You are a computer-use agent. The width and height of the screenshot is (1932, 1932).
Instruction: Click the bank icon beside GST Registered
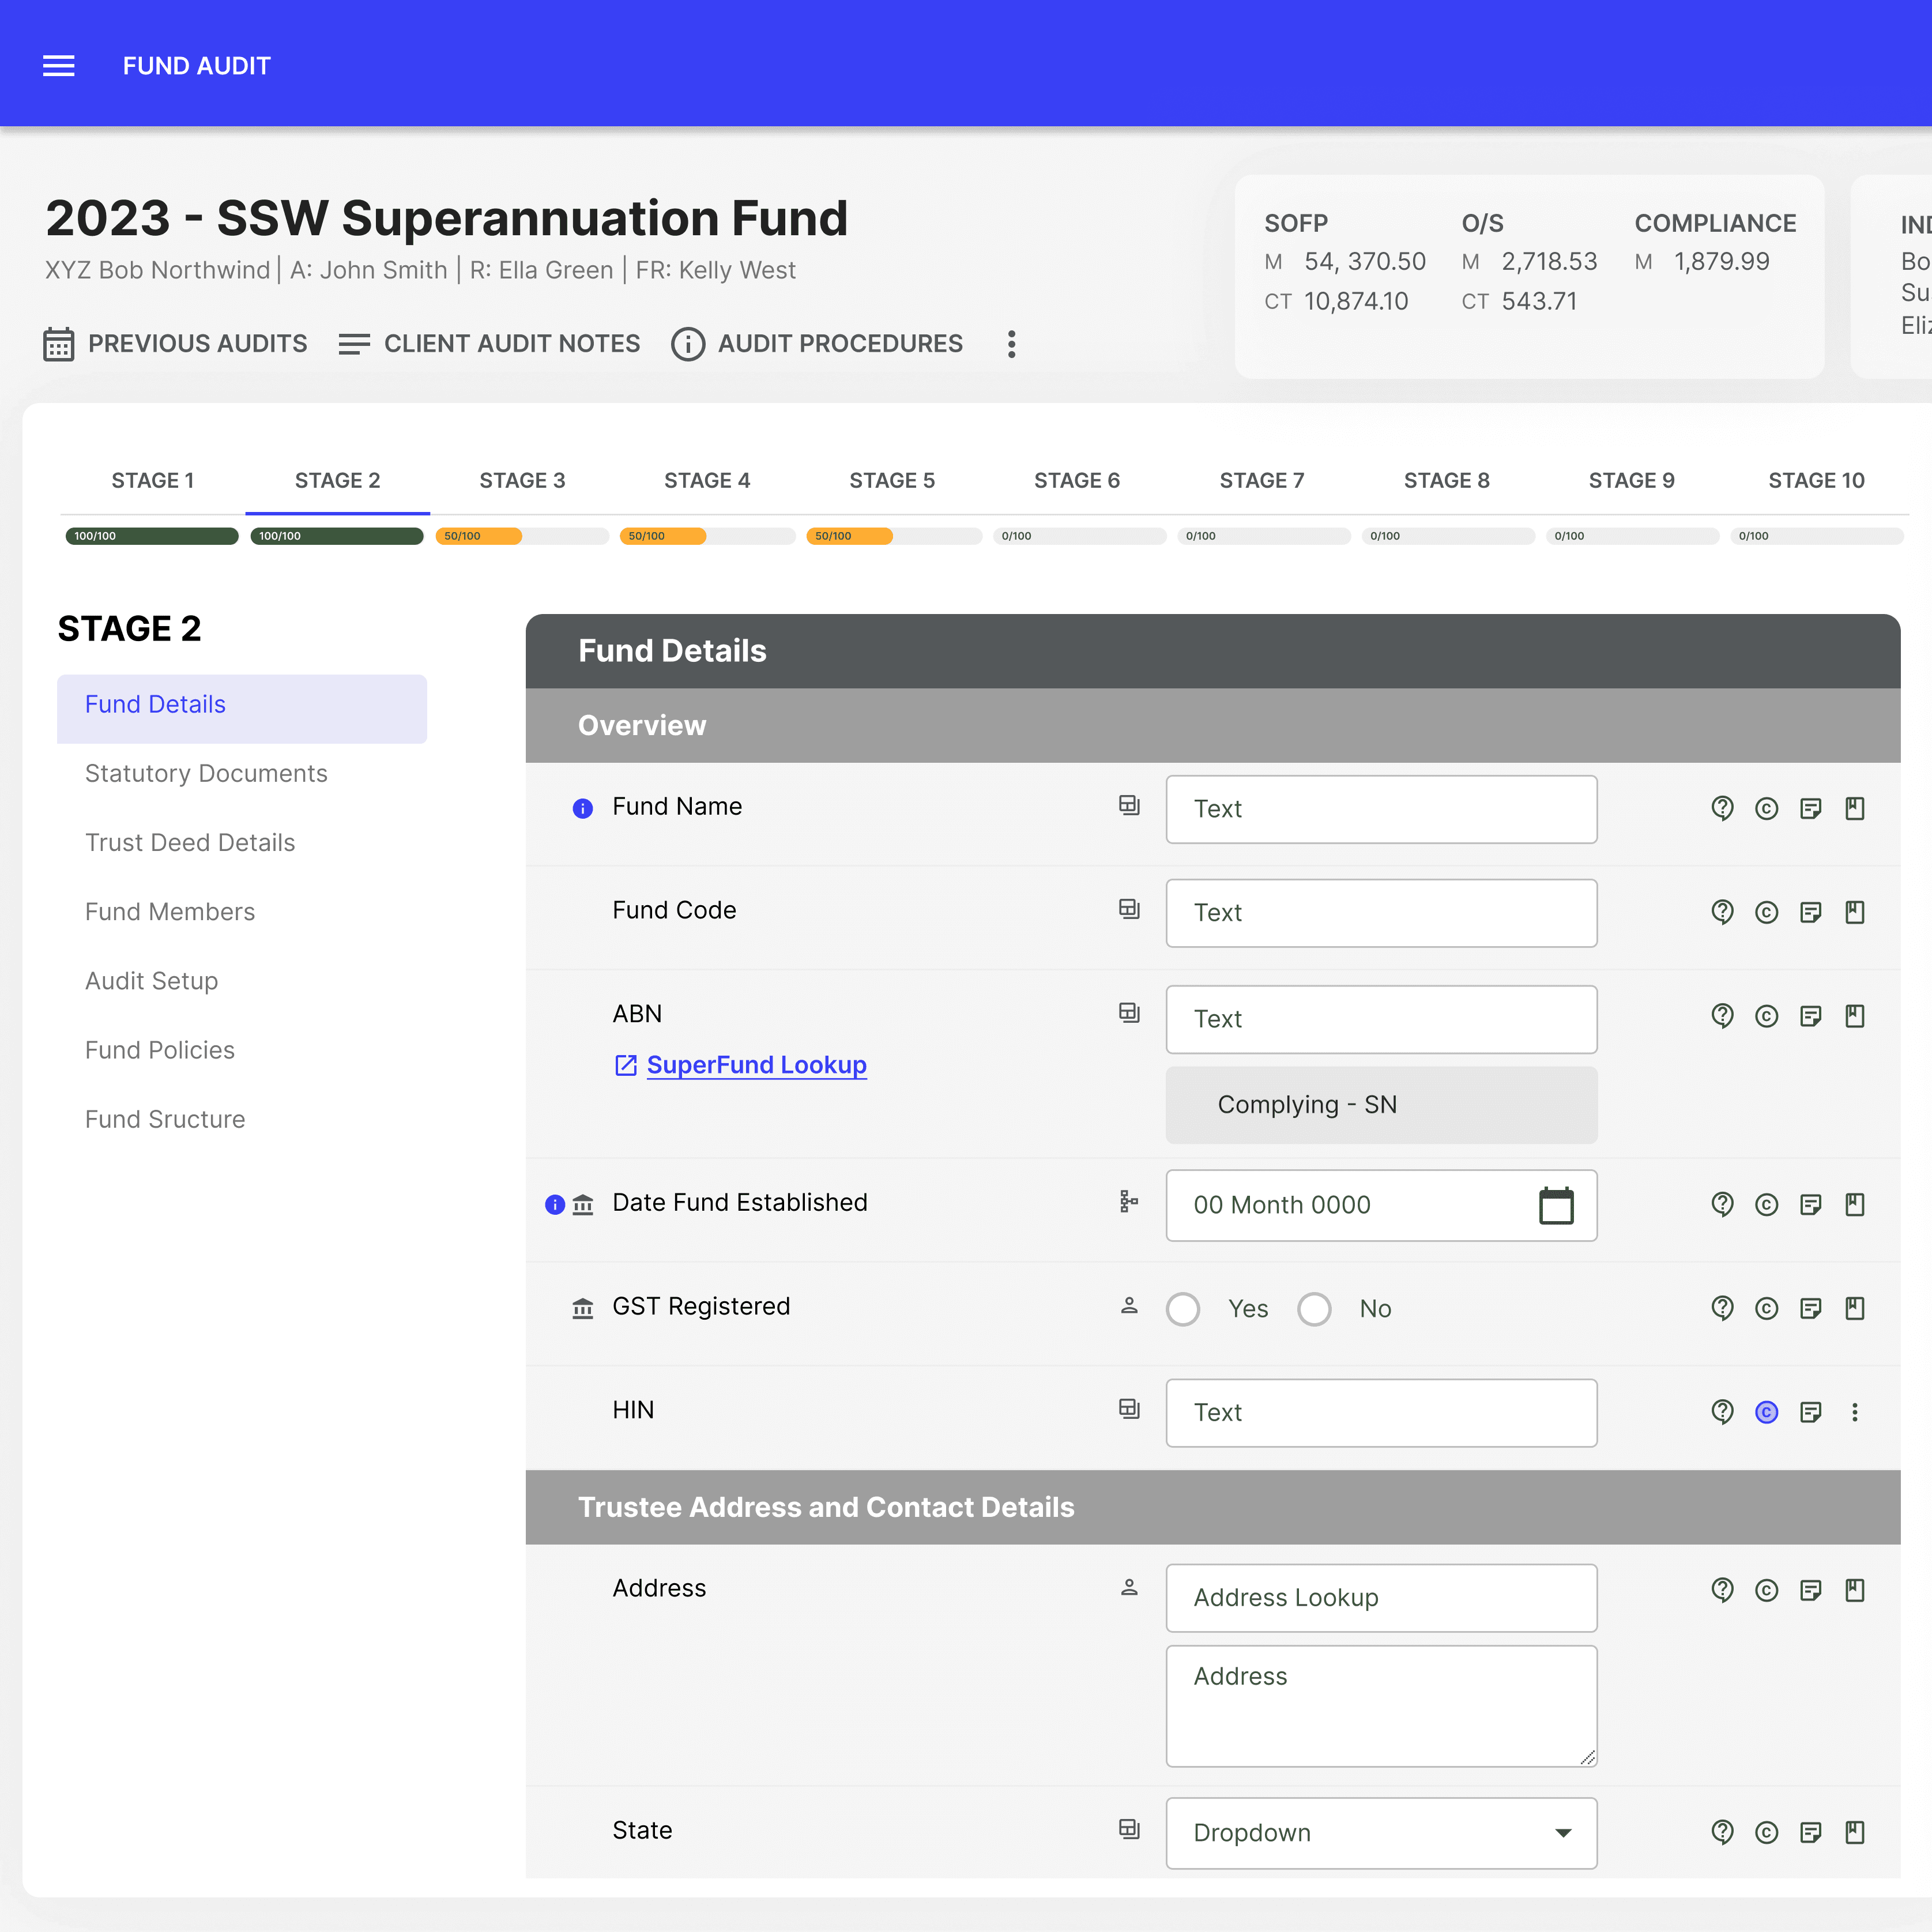pos(583,1308)
